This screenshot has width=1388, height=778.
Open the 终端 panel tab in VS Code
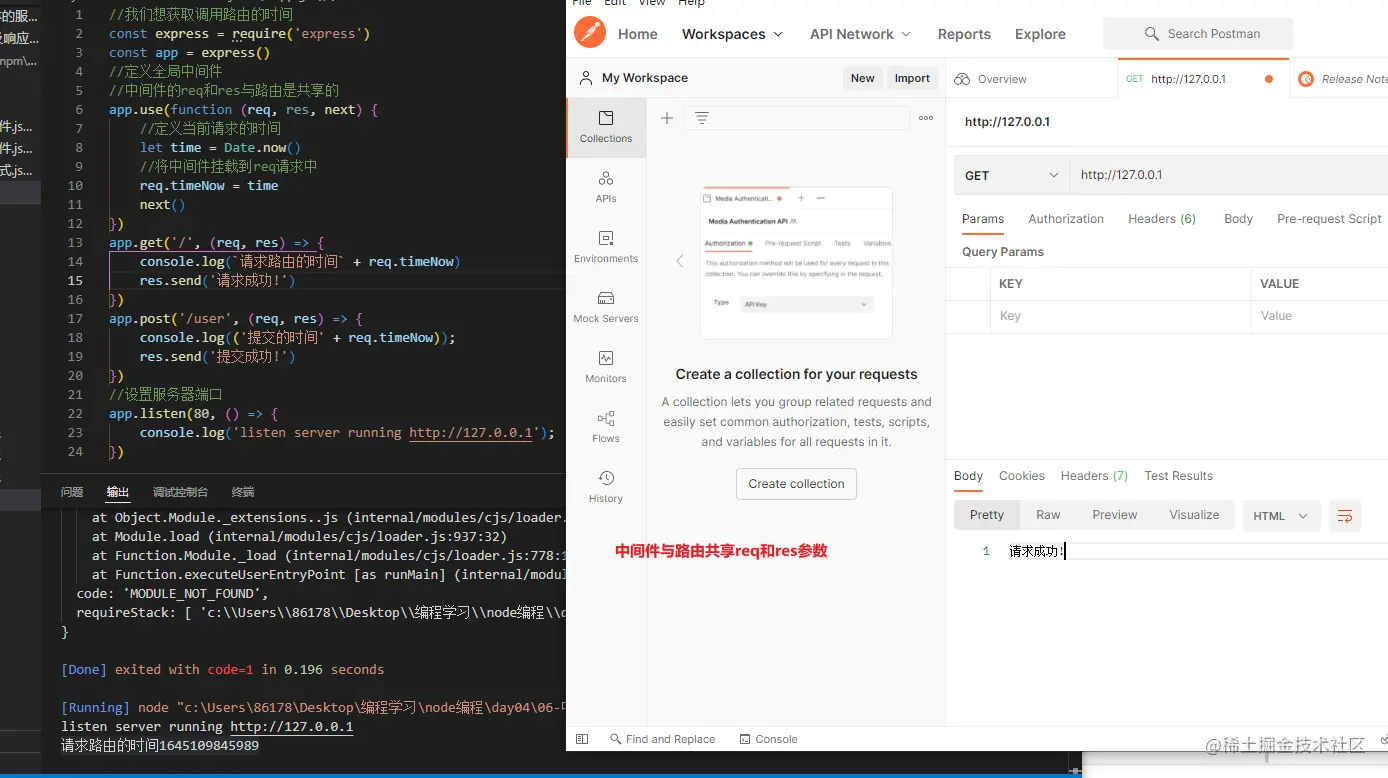(x=243, y=492)
